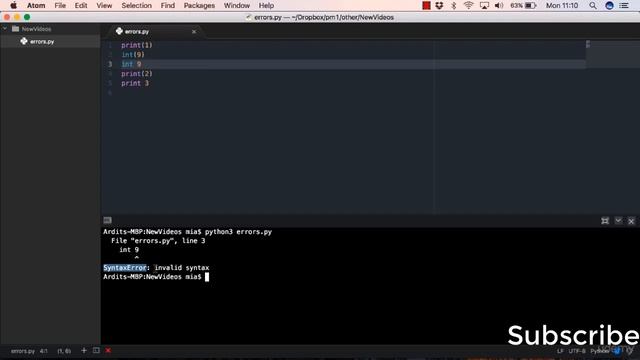Image resolution: width=640 pixels, height=360 pixels.
Task: Open the Atom application menu
Action: [36, 5]
